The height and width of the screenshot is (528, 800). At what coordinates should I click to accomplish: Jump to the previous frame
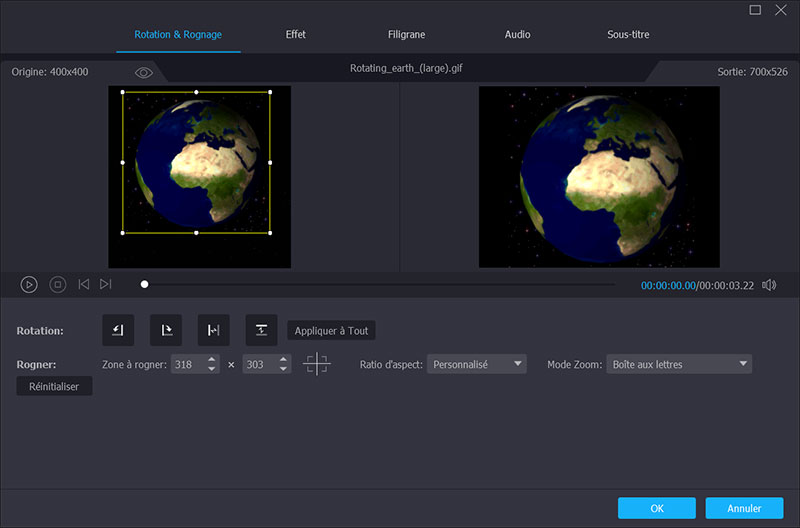(x=84, y=285)
